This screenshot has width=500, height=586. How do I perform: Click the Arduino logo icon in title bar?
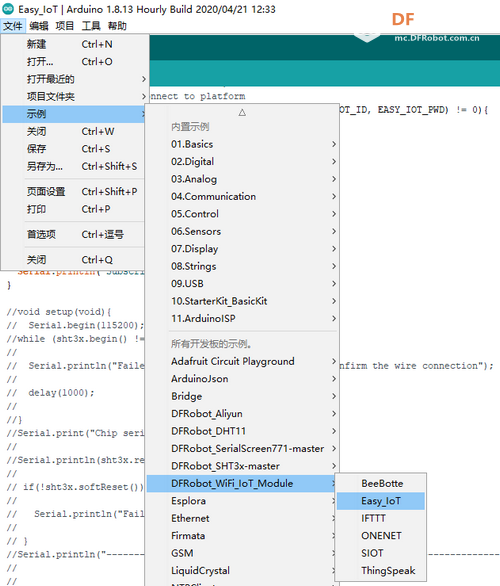(7, 9)
